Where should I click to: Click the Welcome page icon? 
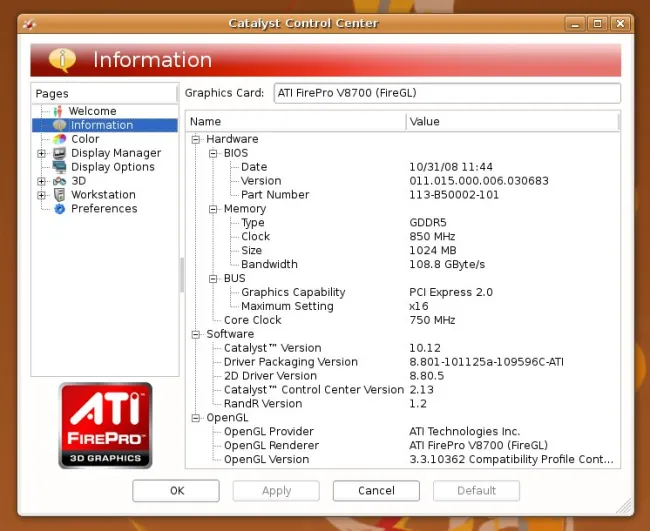pyautogui.click(x=58, y=111)
